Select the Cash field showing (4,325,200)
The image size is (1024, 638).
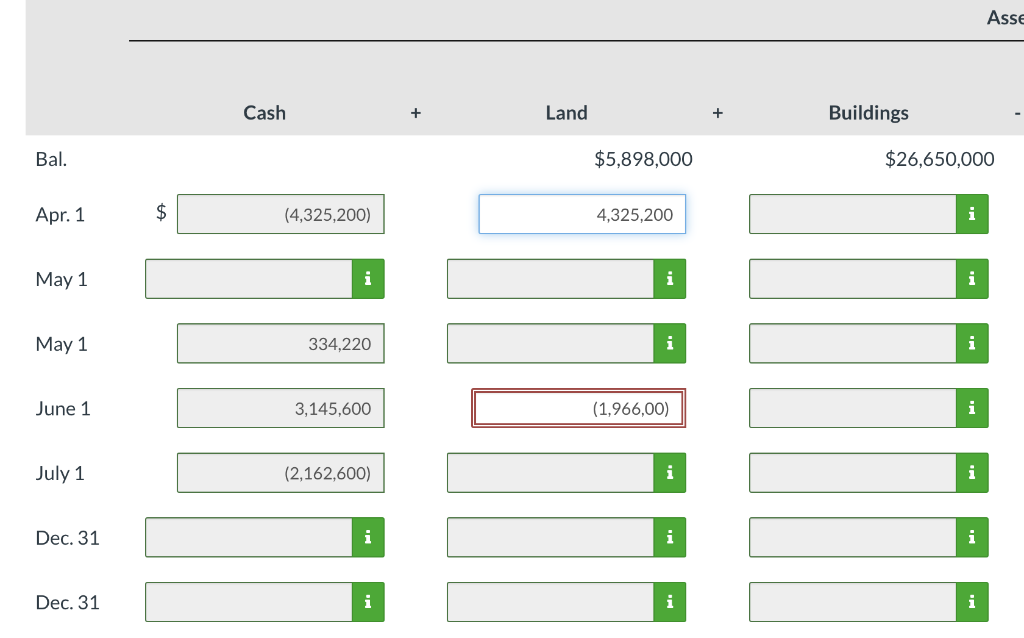click(x=280, y=214)
